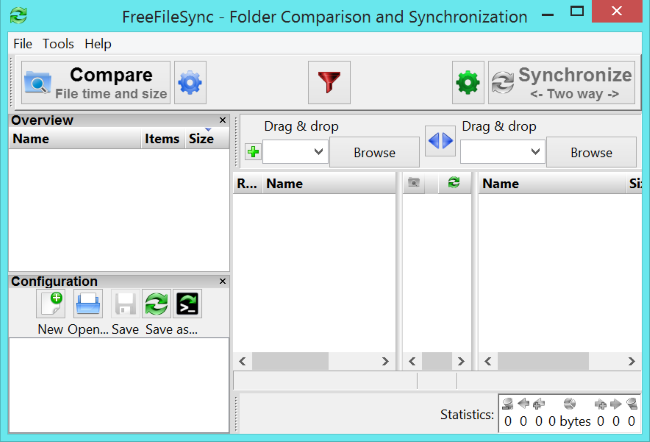Expand the right folder path dropdown
650x442 pixels.
click(535, 152)
